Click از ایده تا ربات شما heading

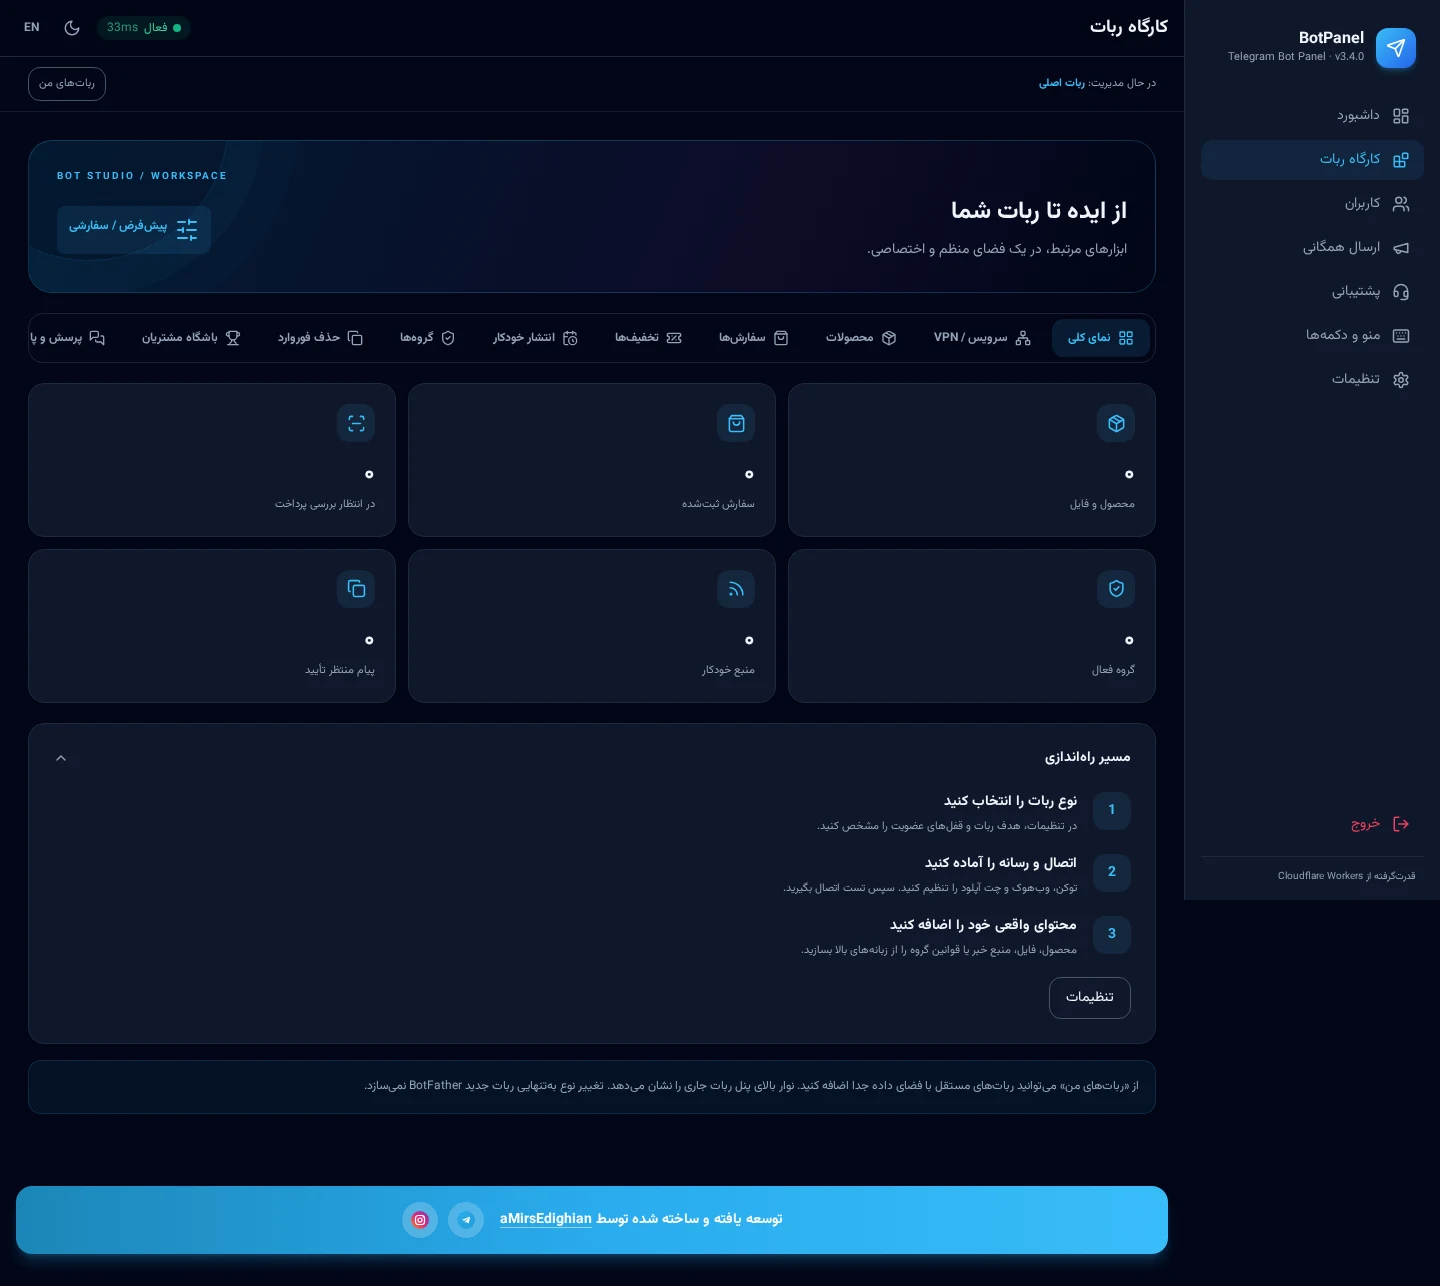pyautogui.click(x=1039, y=211)
